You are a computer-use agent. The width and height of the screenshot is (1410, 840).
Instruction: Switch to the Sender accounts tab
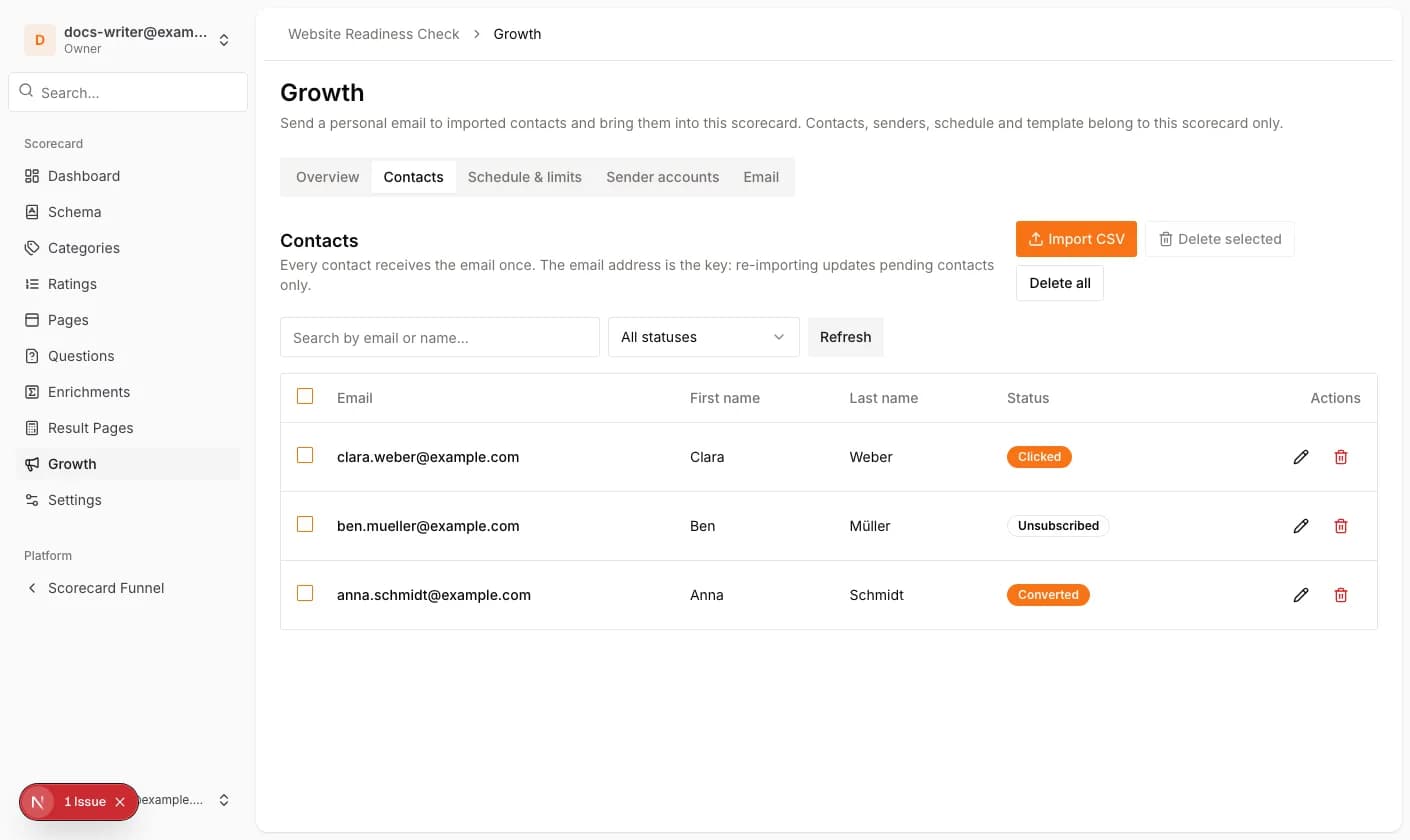[x=663, y=177]
